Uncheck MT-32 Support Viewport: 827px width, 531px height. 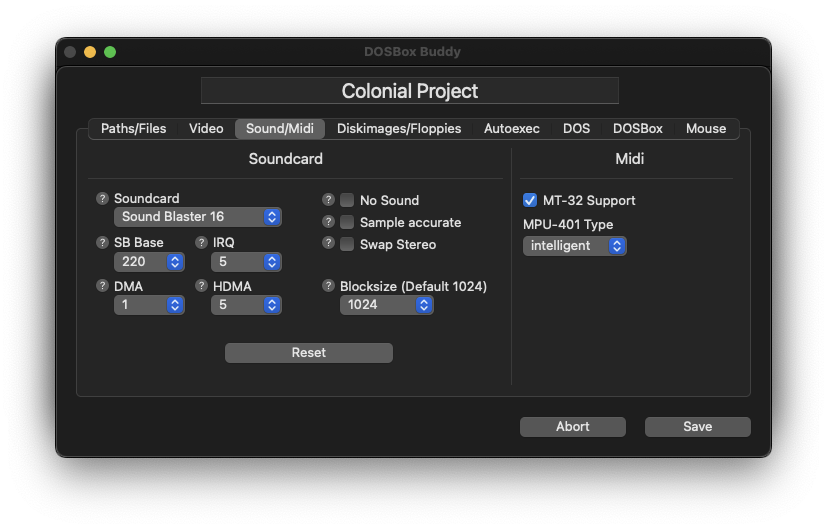pyautogui.click(x=530, y=200)
